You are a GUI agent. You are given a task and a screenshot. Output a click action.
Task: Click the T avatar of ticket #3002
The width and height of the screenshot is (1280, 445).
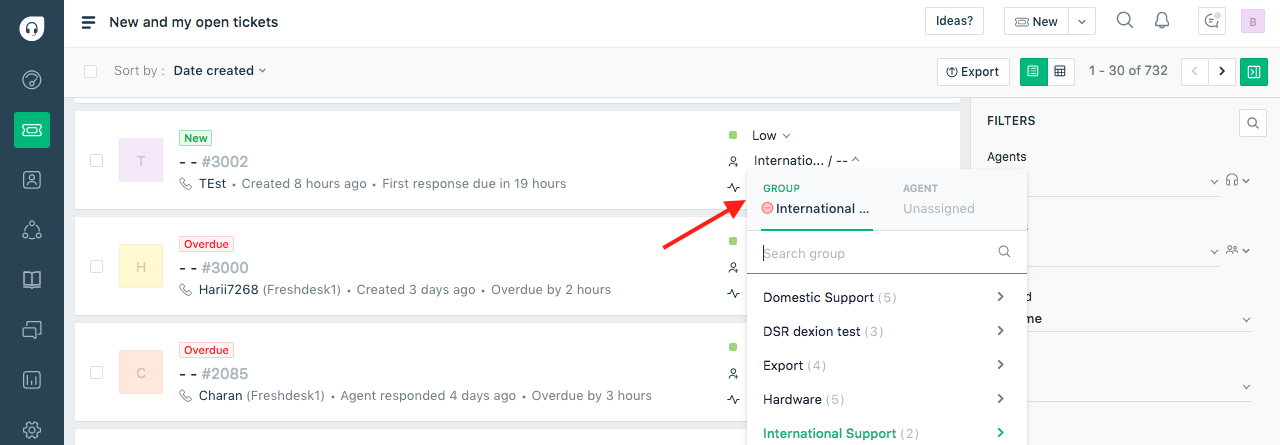(x=141, y=160)
